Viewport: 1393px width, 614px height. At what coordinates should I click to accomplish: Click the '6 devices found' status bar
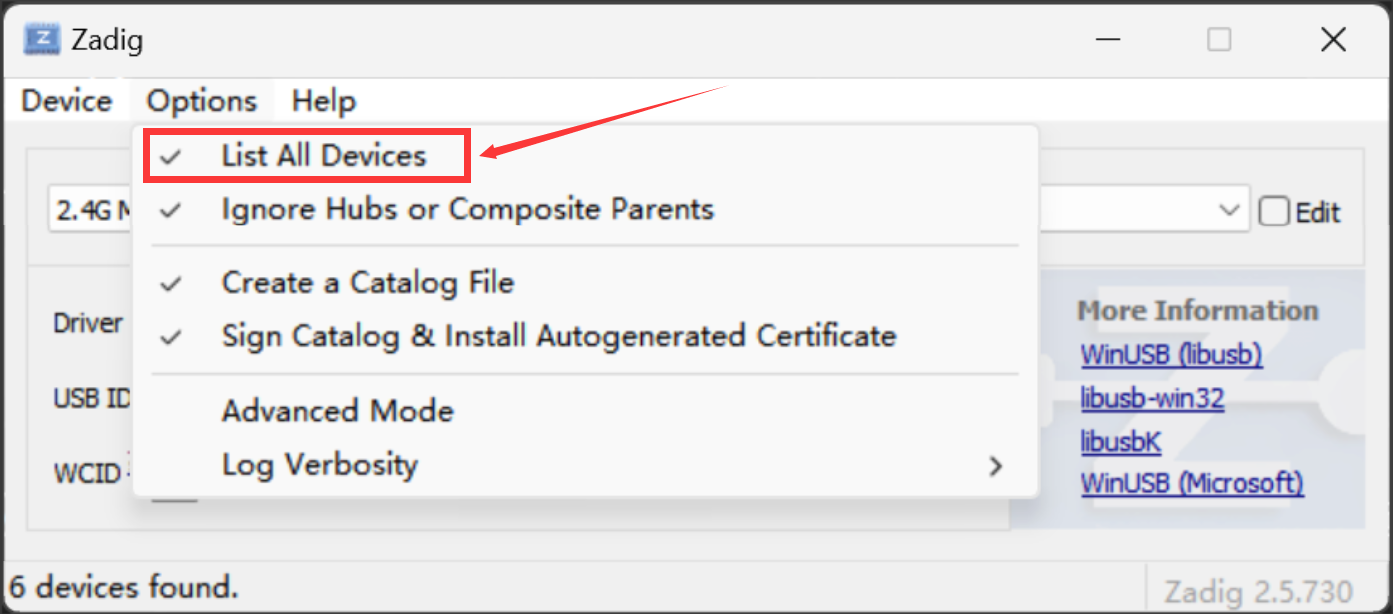click(123, 586)
